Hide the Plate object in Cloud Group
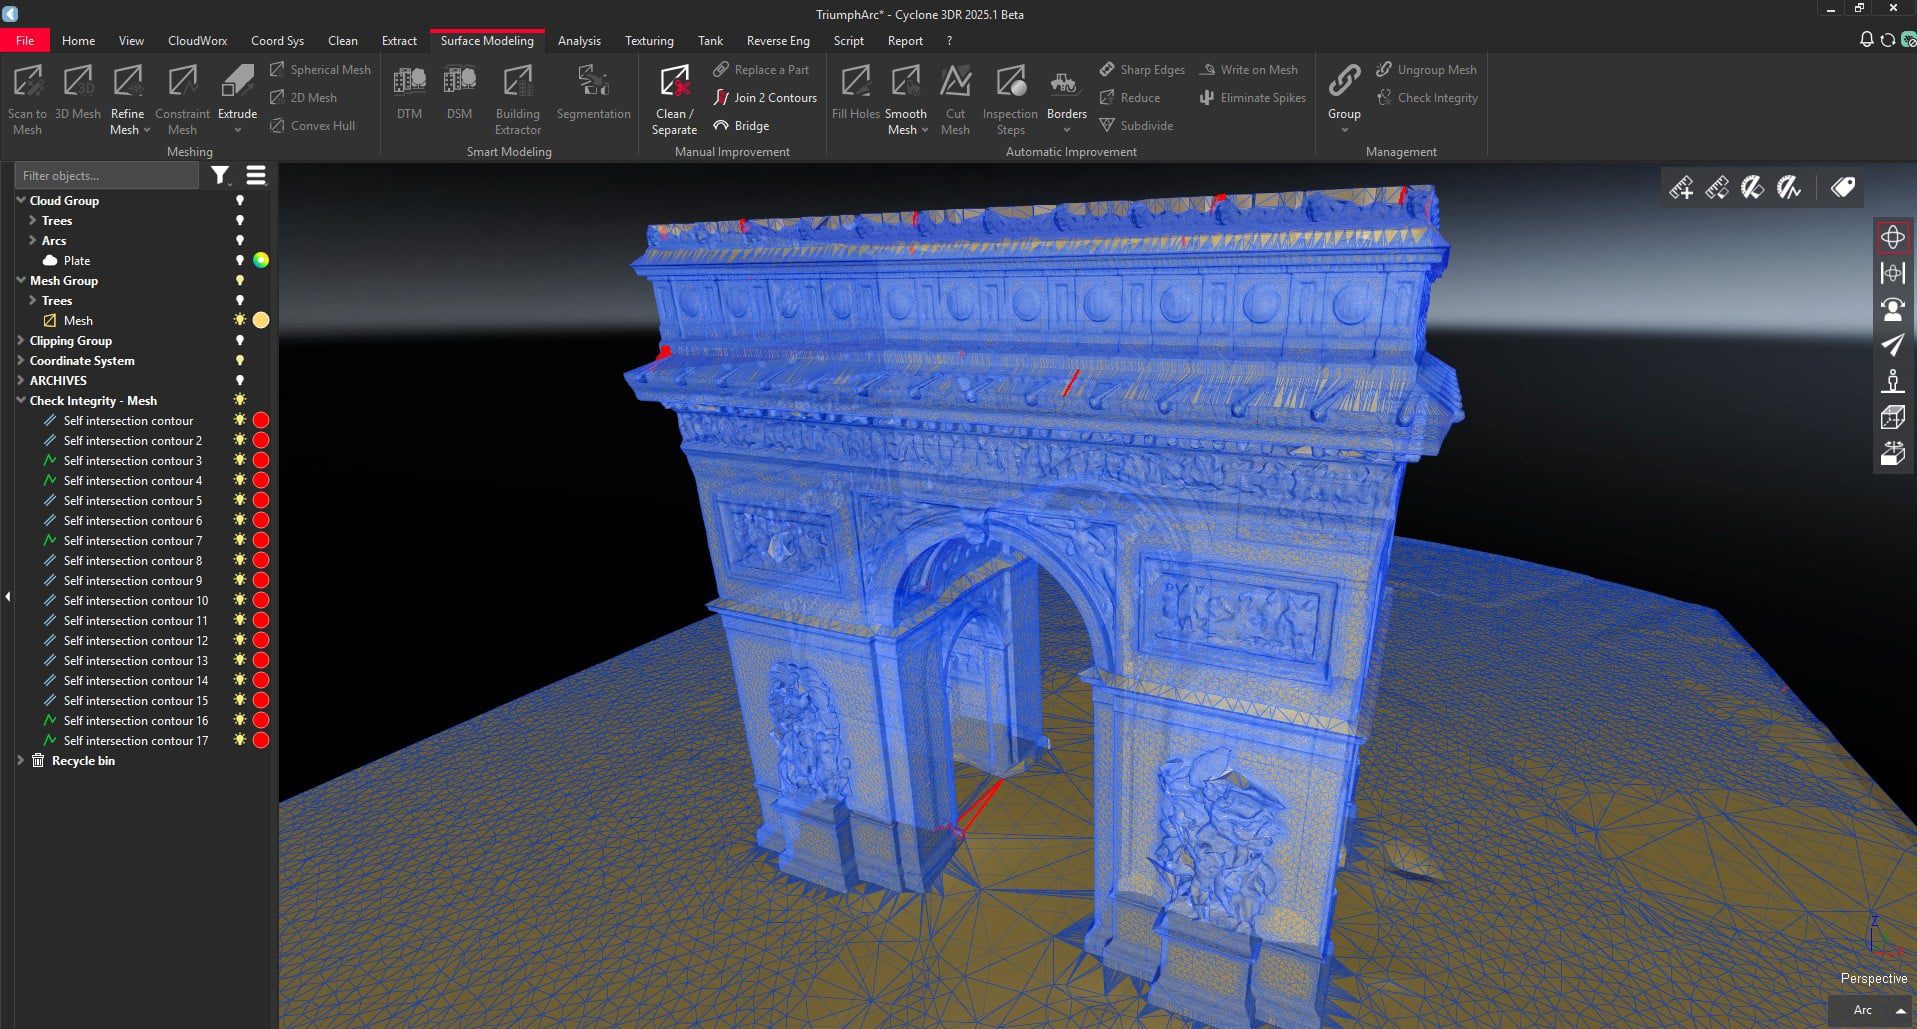 240,260
